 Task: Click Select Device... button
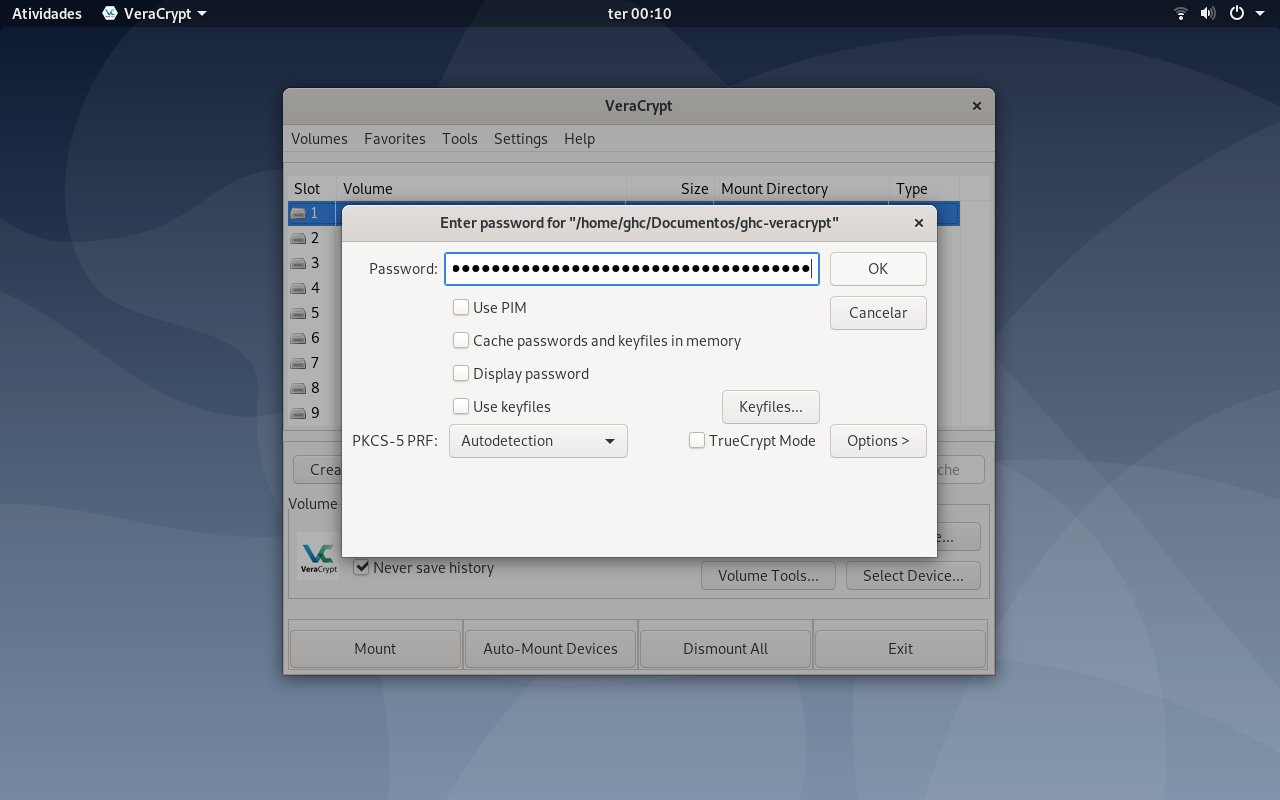pos(913,575)
